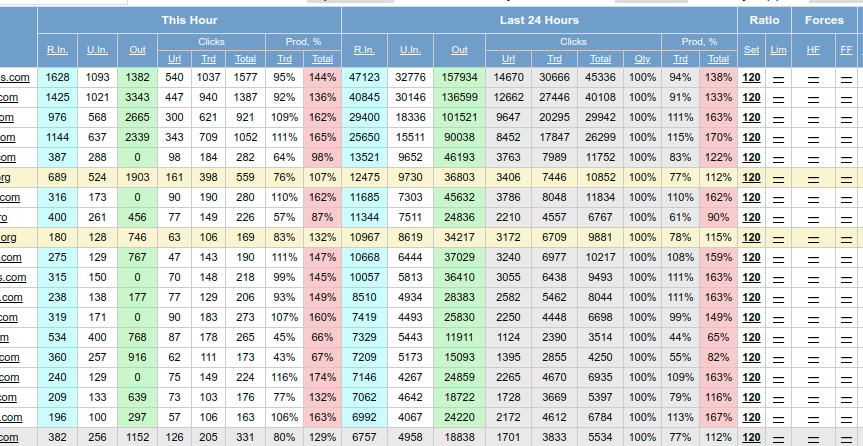The height and width of the screenshot is (446, 863).
Task: Sort by Last 24 Hours Clicks Url header
Action: 508,58
